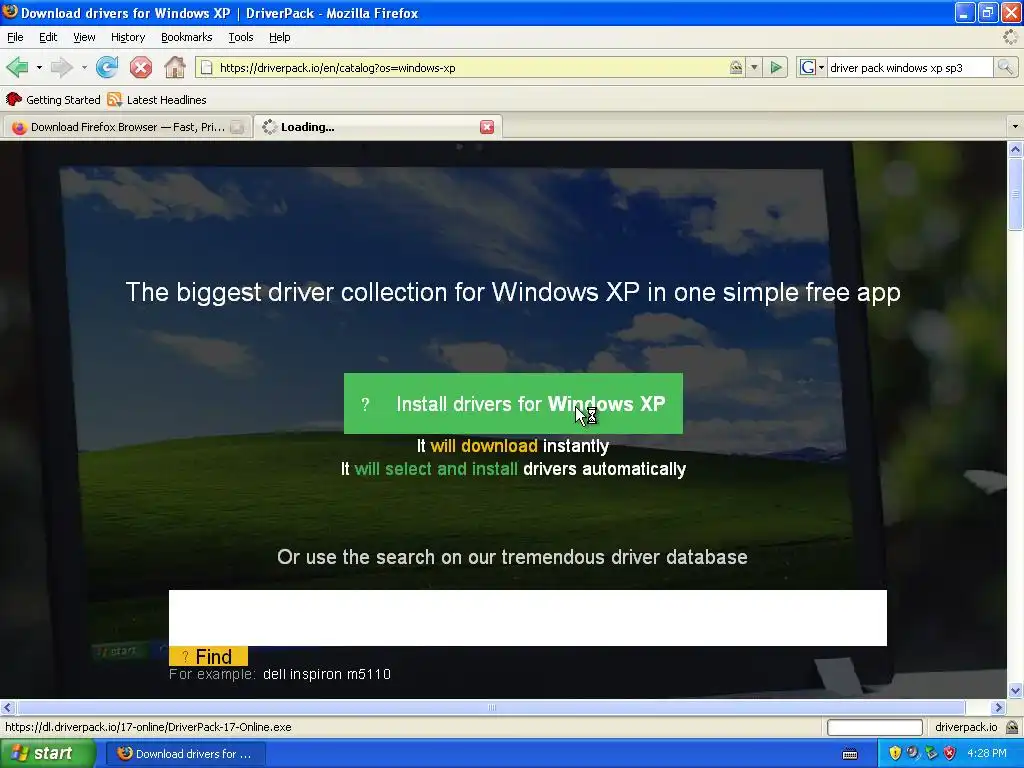
Task: Click the driverpack.io security padlock in status bar
Action: coord(1012,727)
